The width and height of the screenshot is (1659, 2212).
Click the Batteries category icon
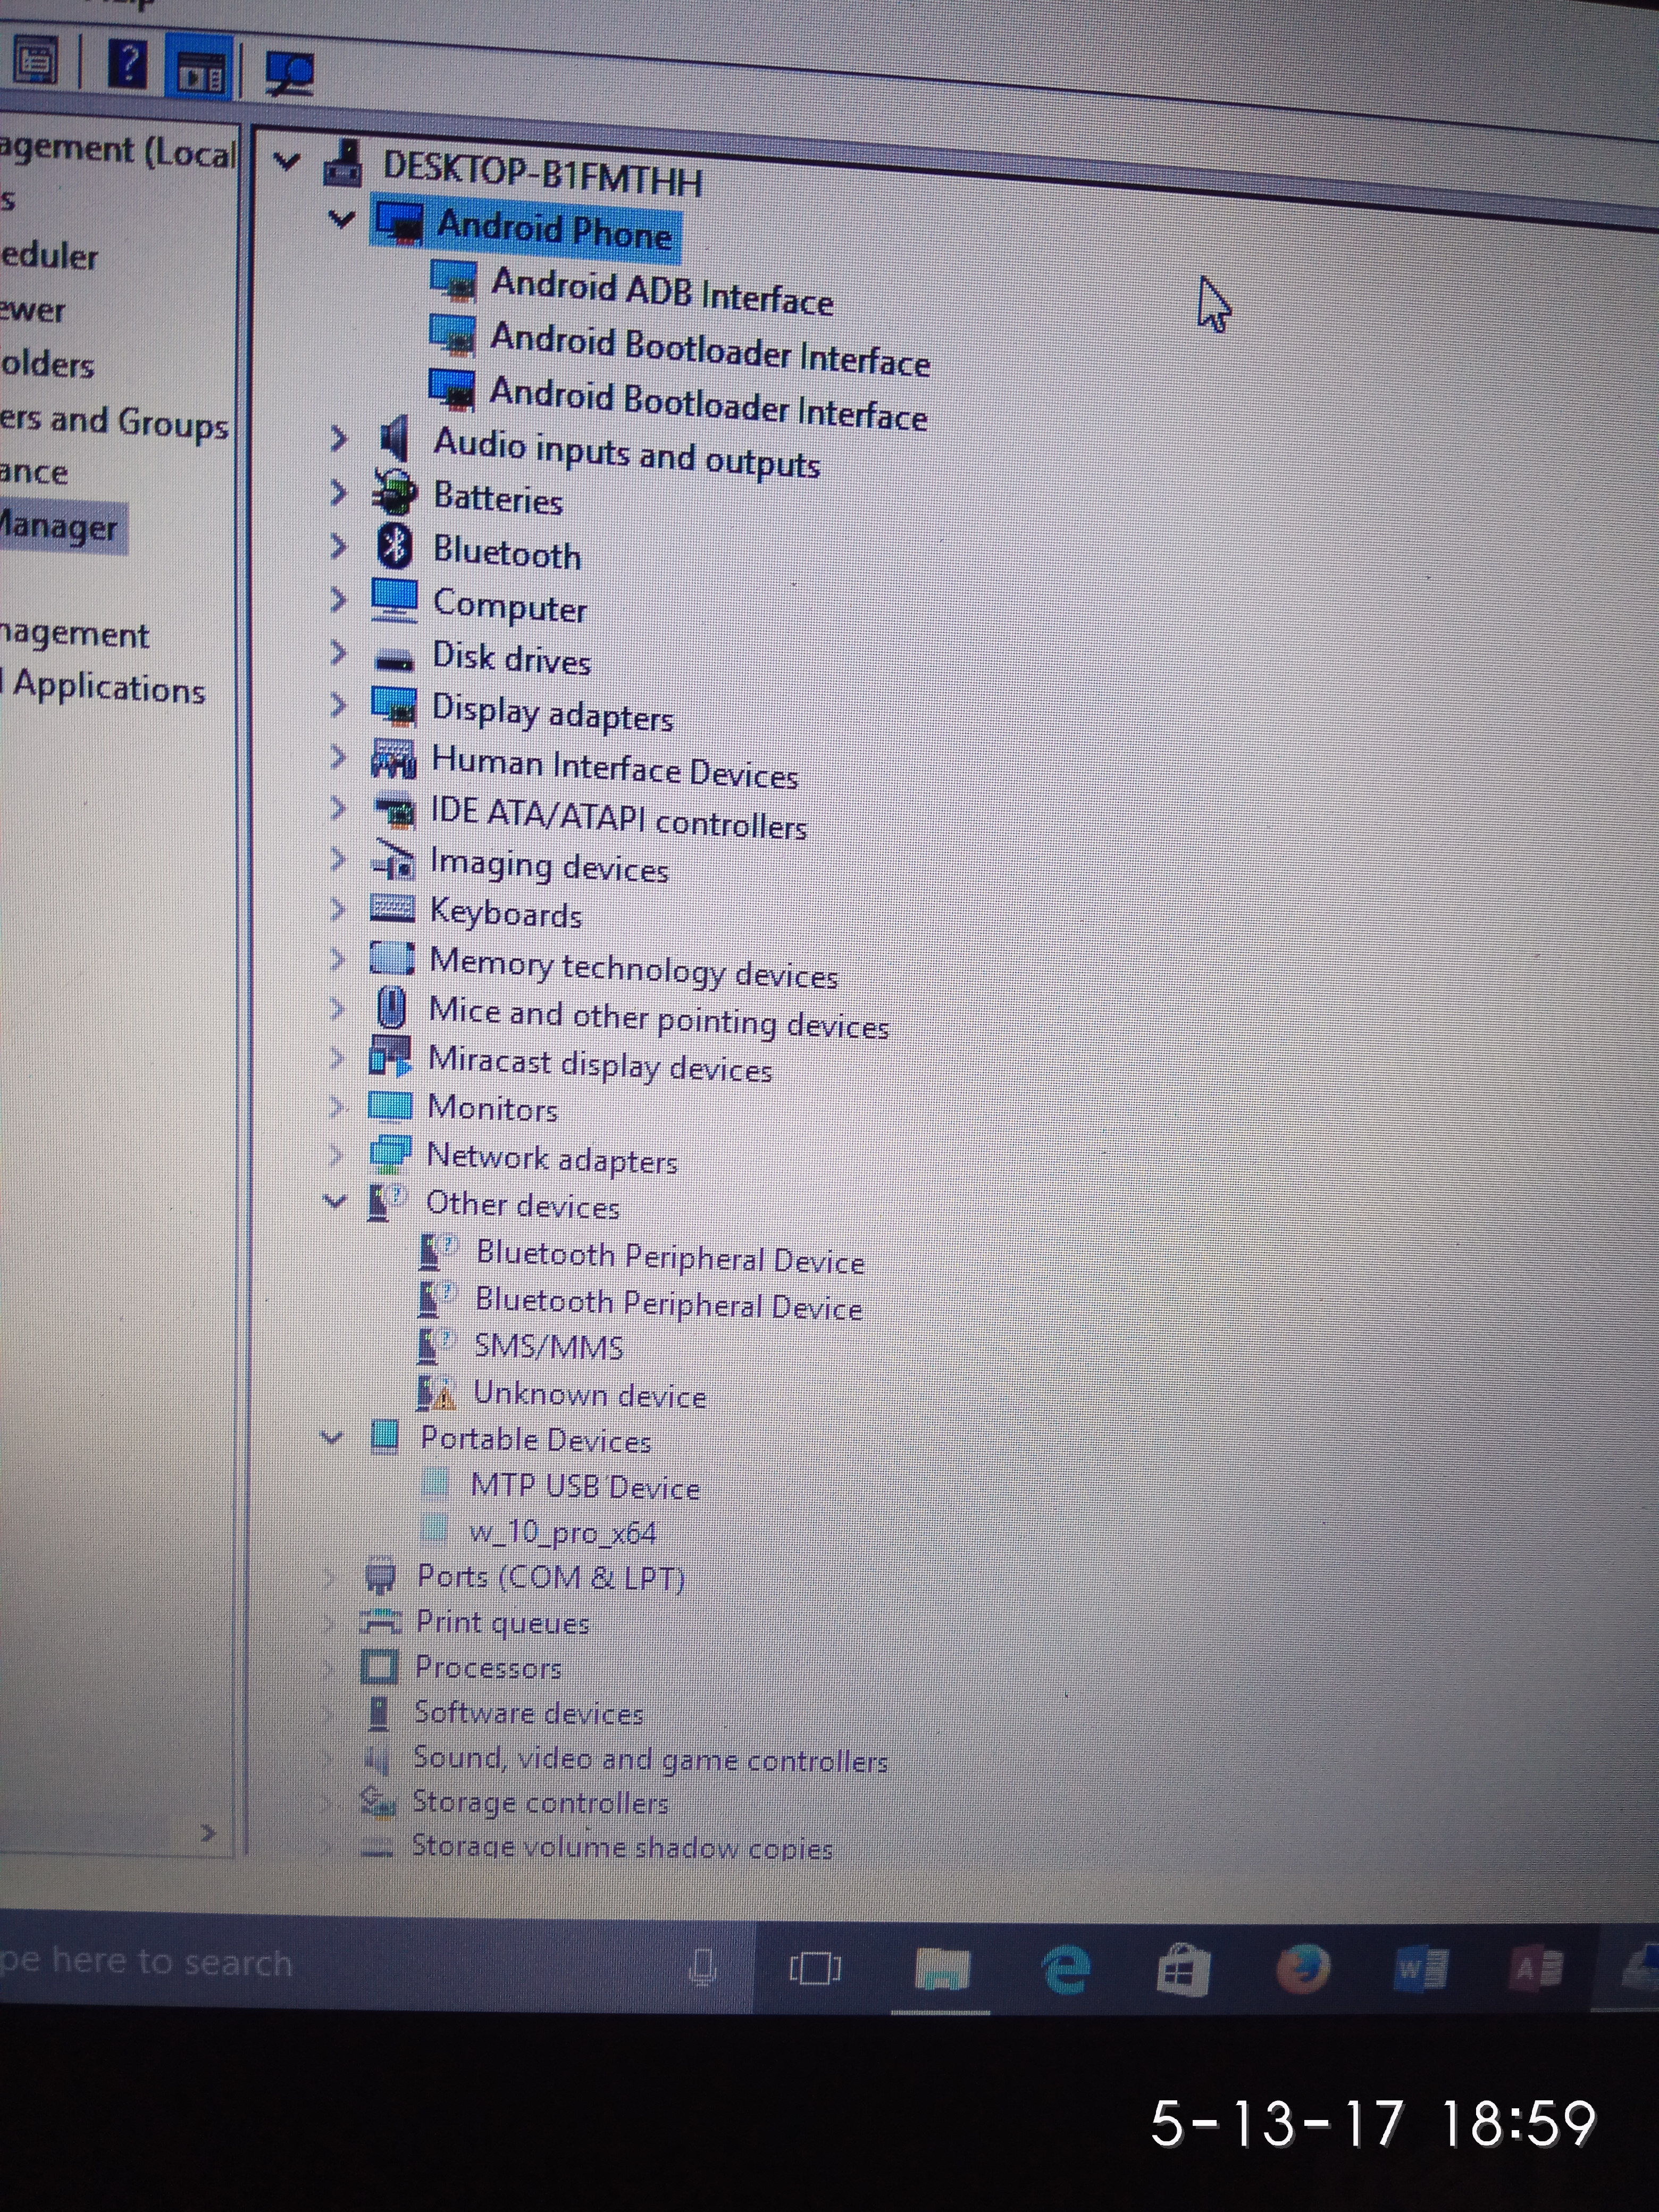point(394,492)
